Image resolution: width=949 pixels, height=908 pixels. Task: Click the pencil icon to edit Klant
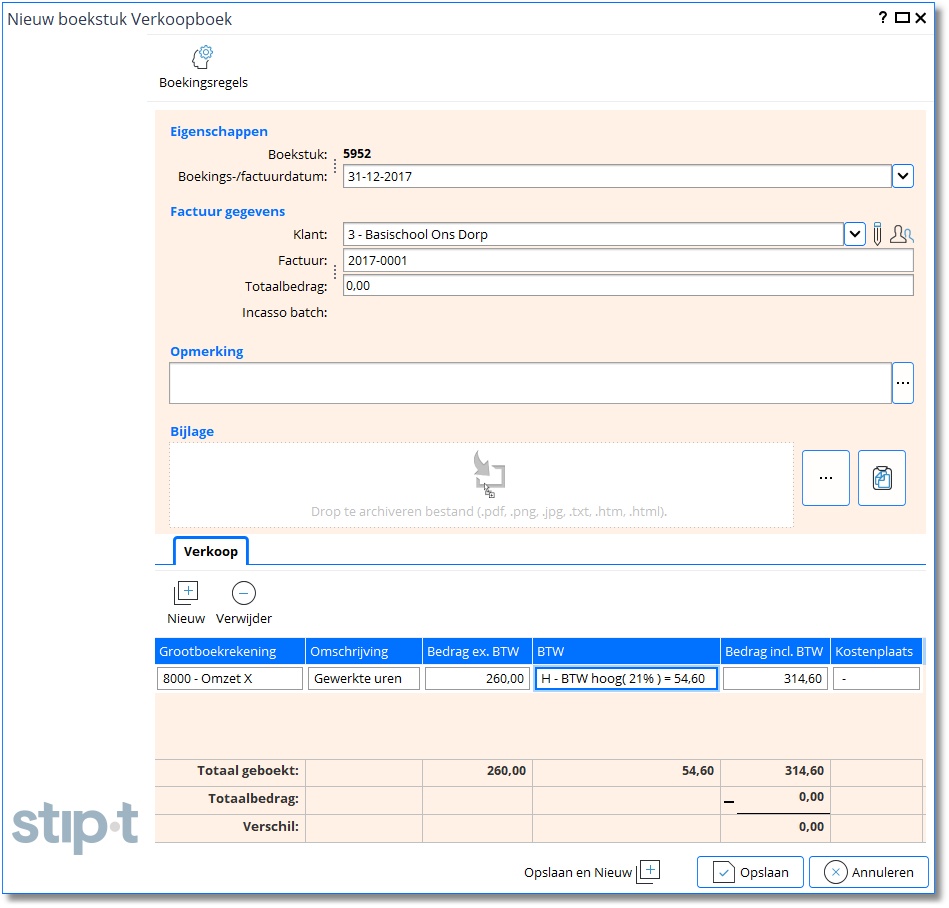(x=877, y=235)
